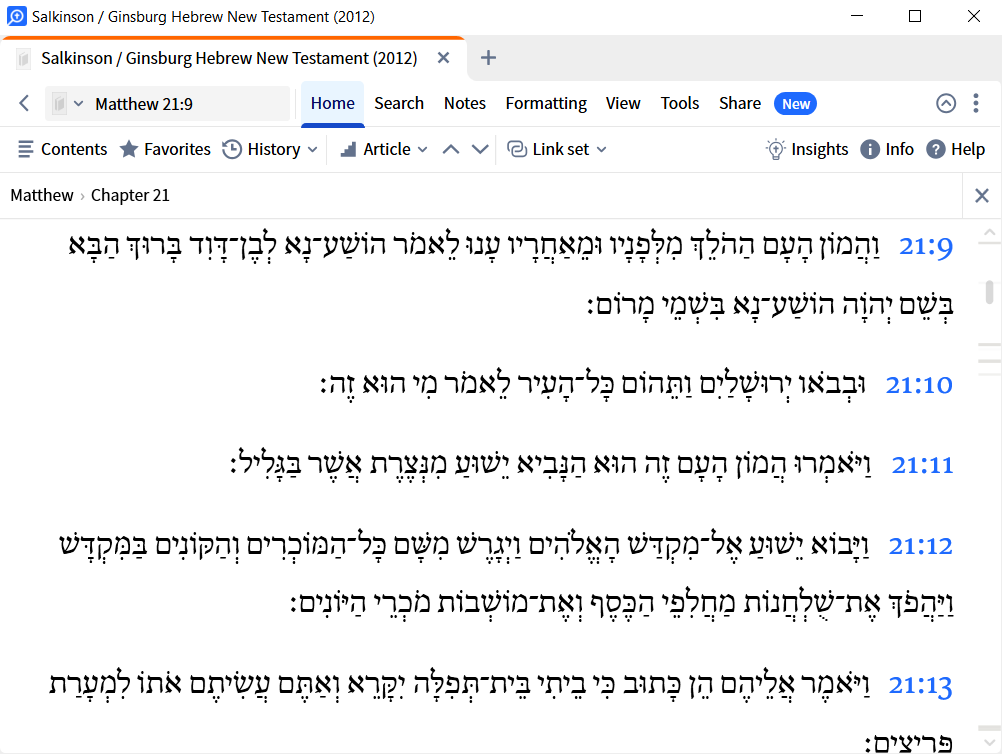1002x754 pixels.
Task: Click the History clock icon
Action: (x=232, y=150)
